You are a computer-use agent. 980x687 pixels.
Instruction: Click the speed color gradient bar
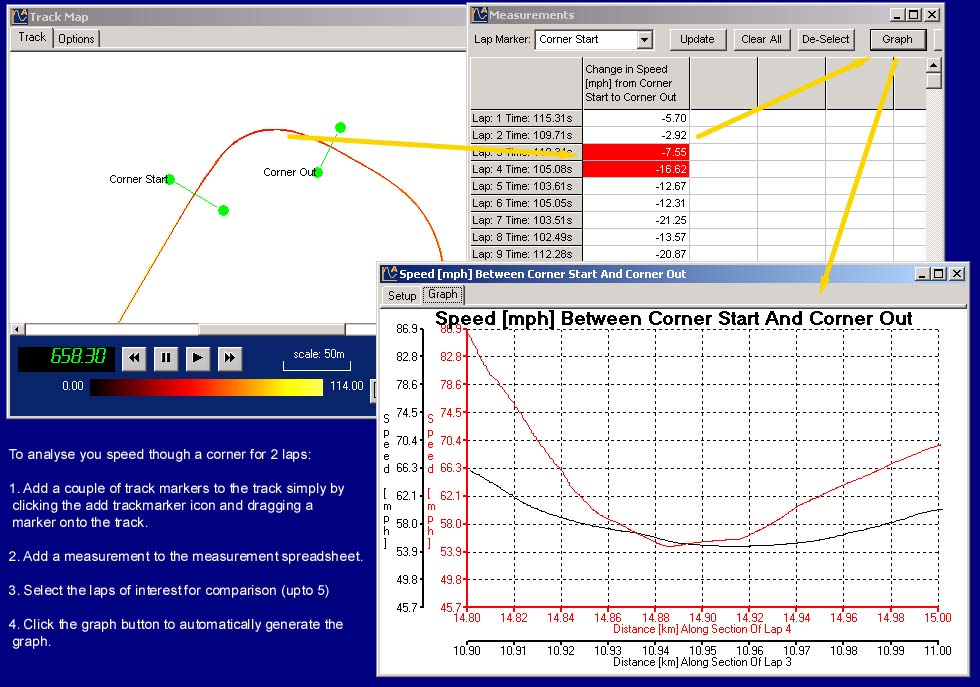[206, 387]
